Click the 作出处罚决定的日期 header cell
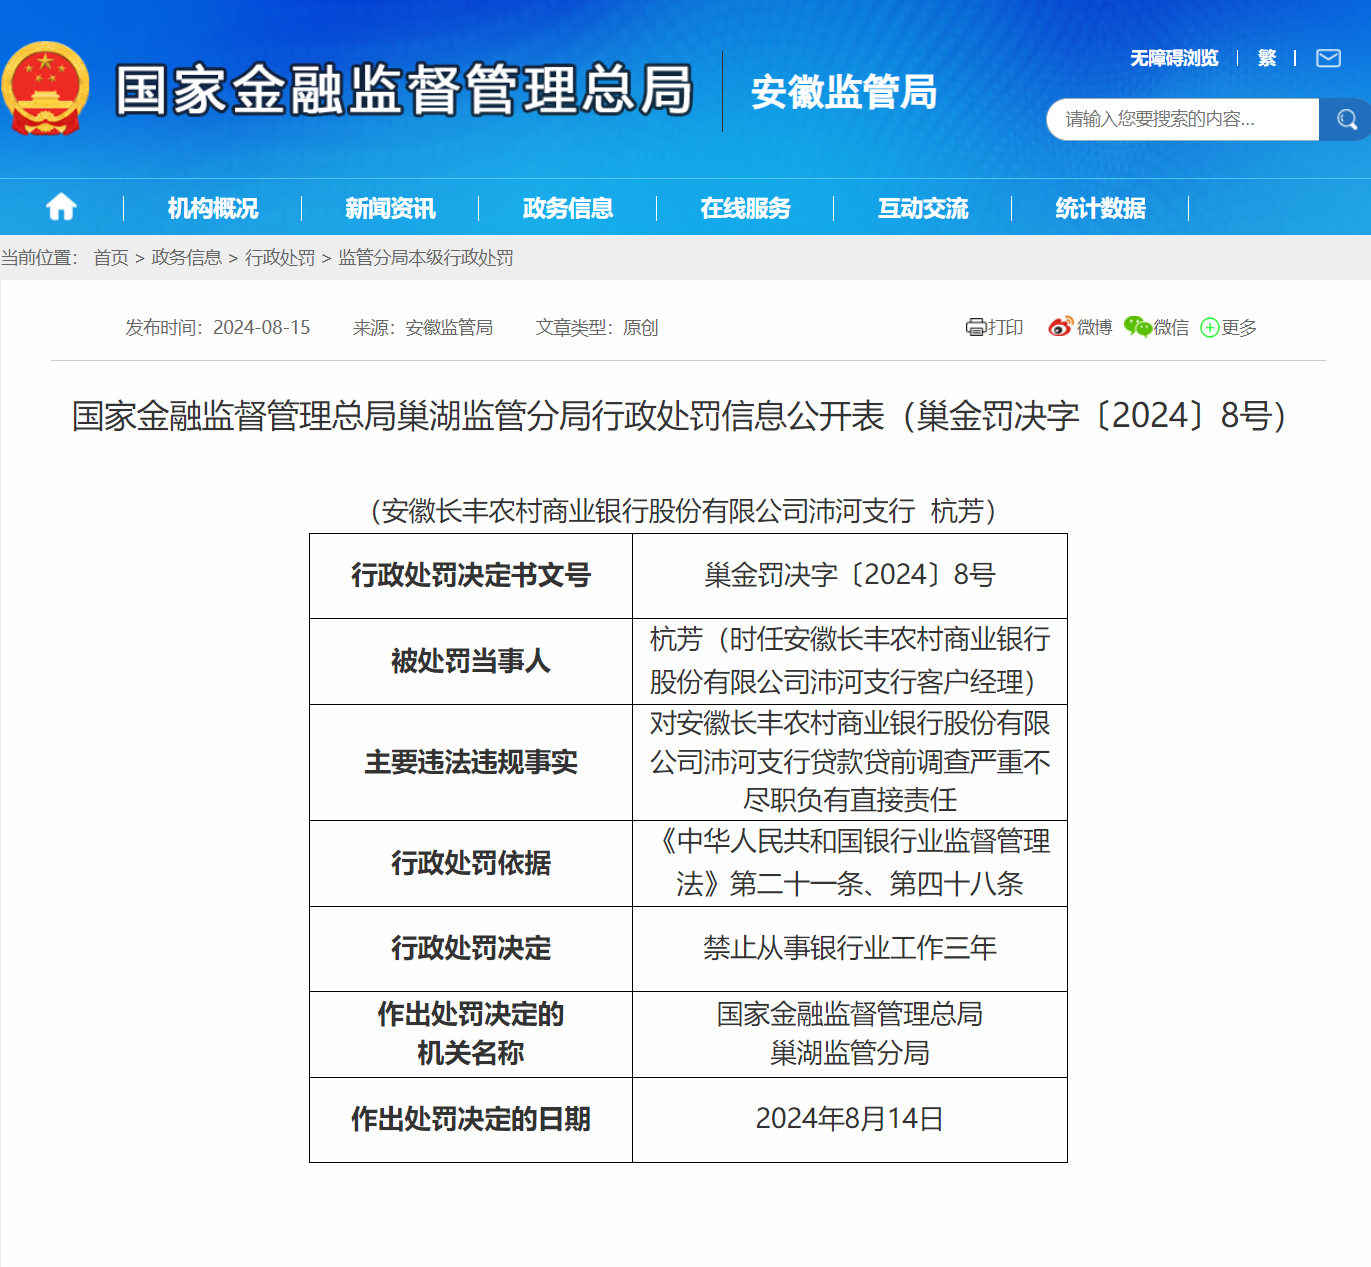Screen dimensions: 1371x1267 pos(471,1119)
